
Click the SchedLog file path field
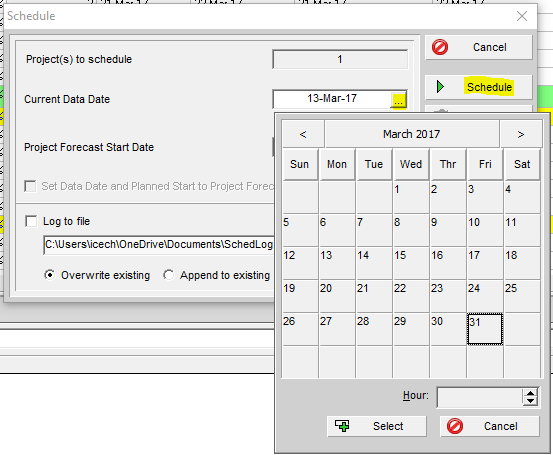pyautogui.click(x=159, y=244)
